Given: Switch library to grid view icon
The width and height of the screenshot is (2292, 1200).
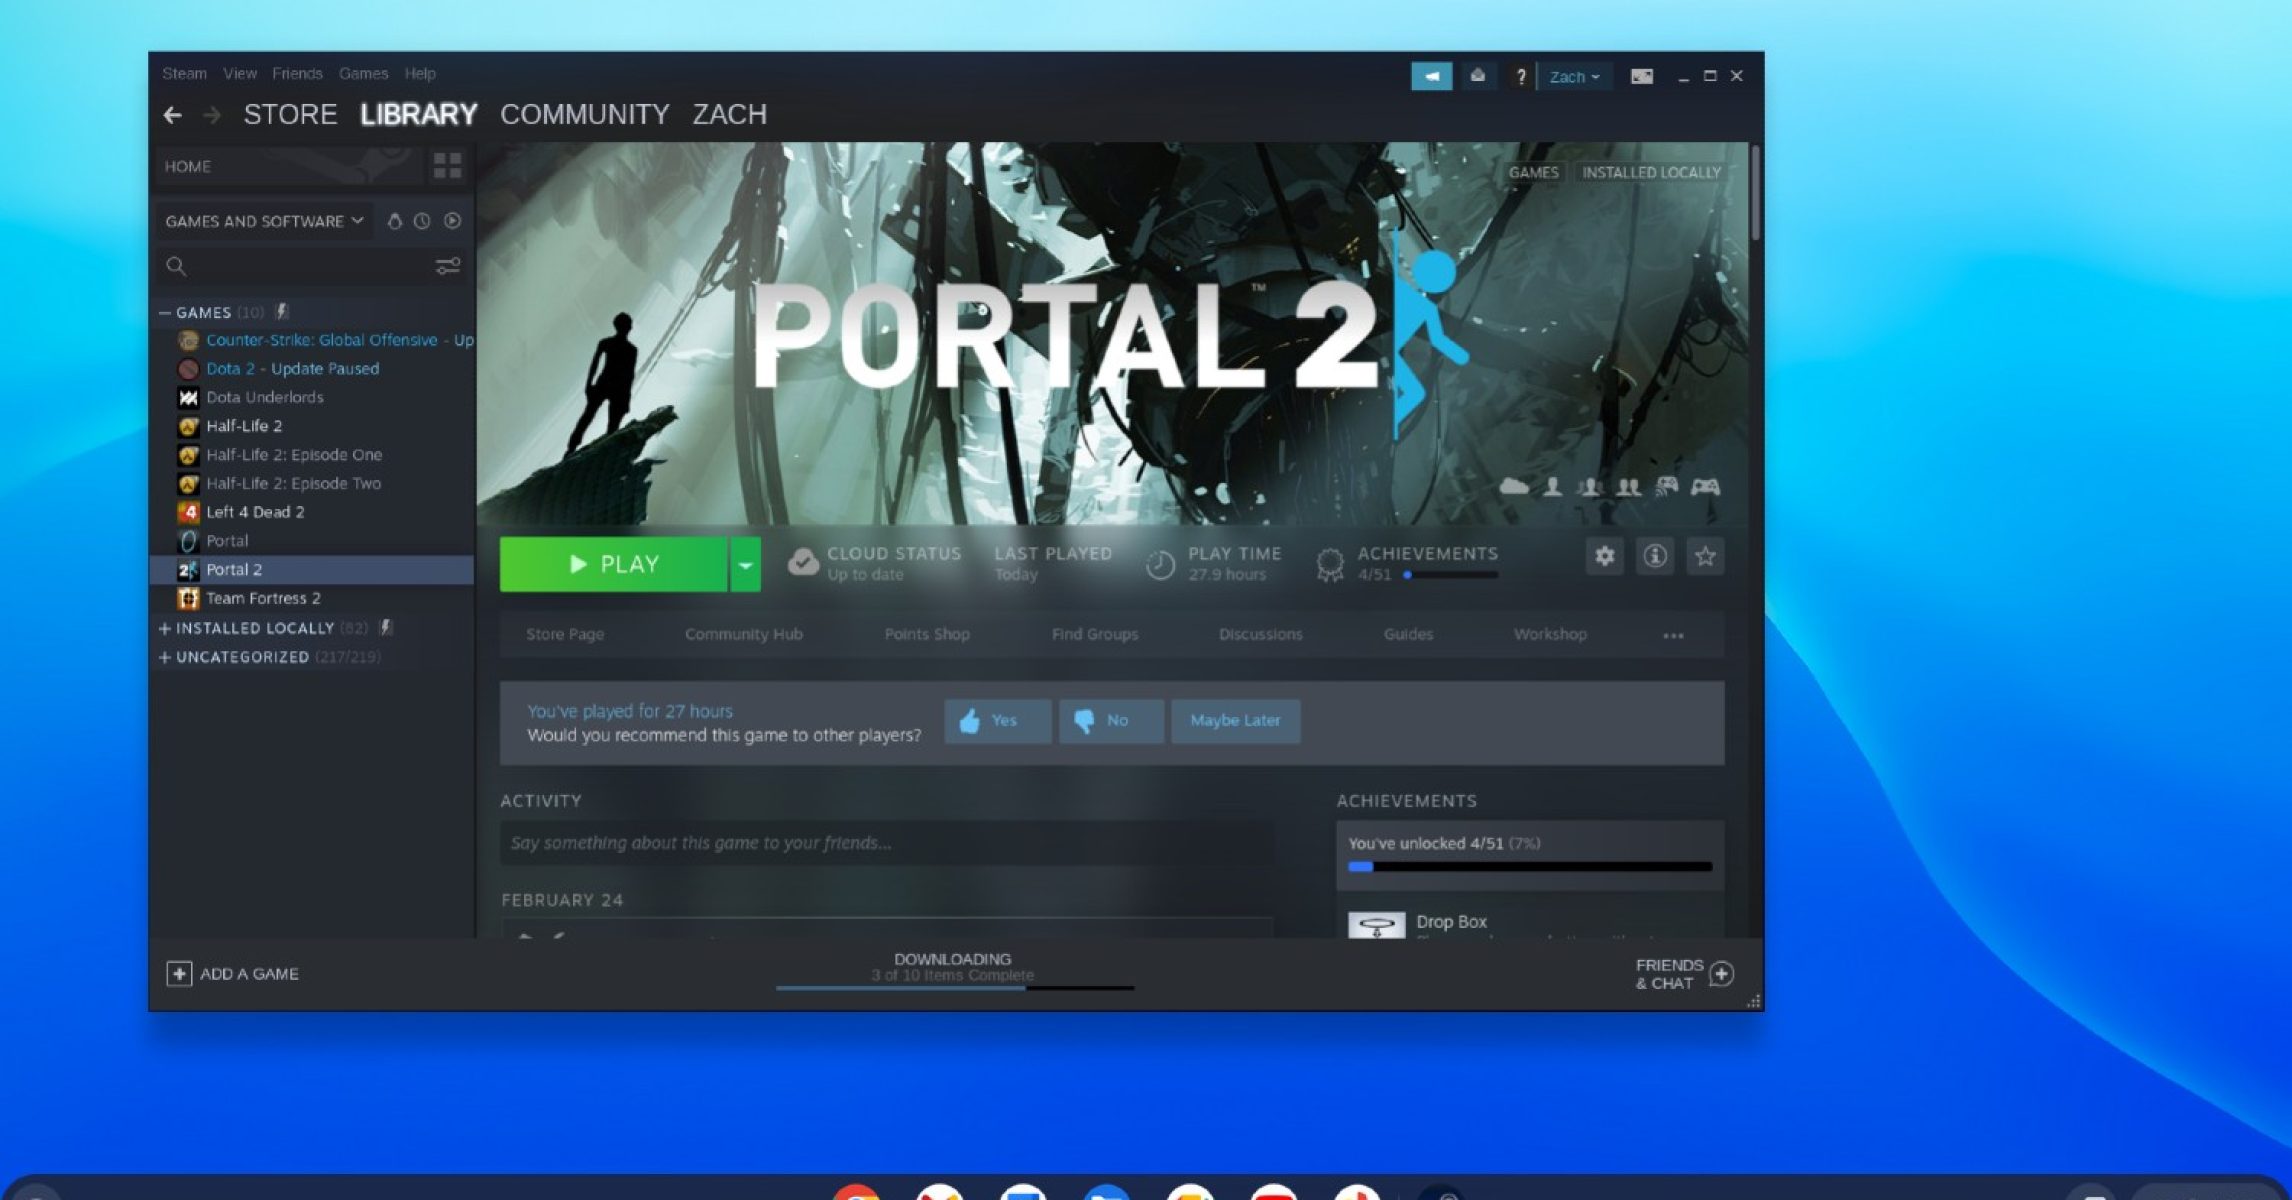Looking at the screenshot, I should click(447, 166).
